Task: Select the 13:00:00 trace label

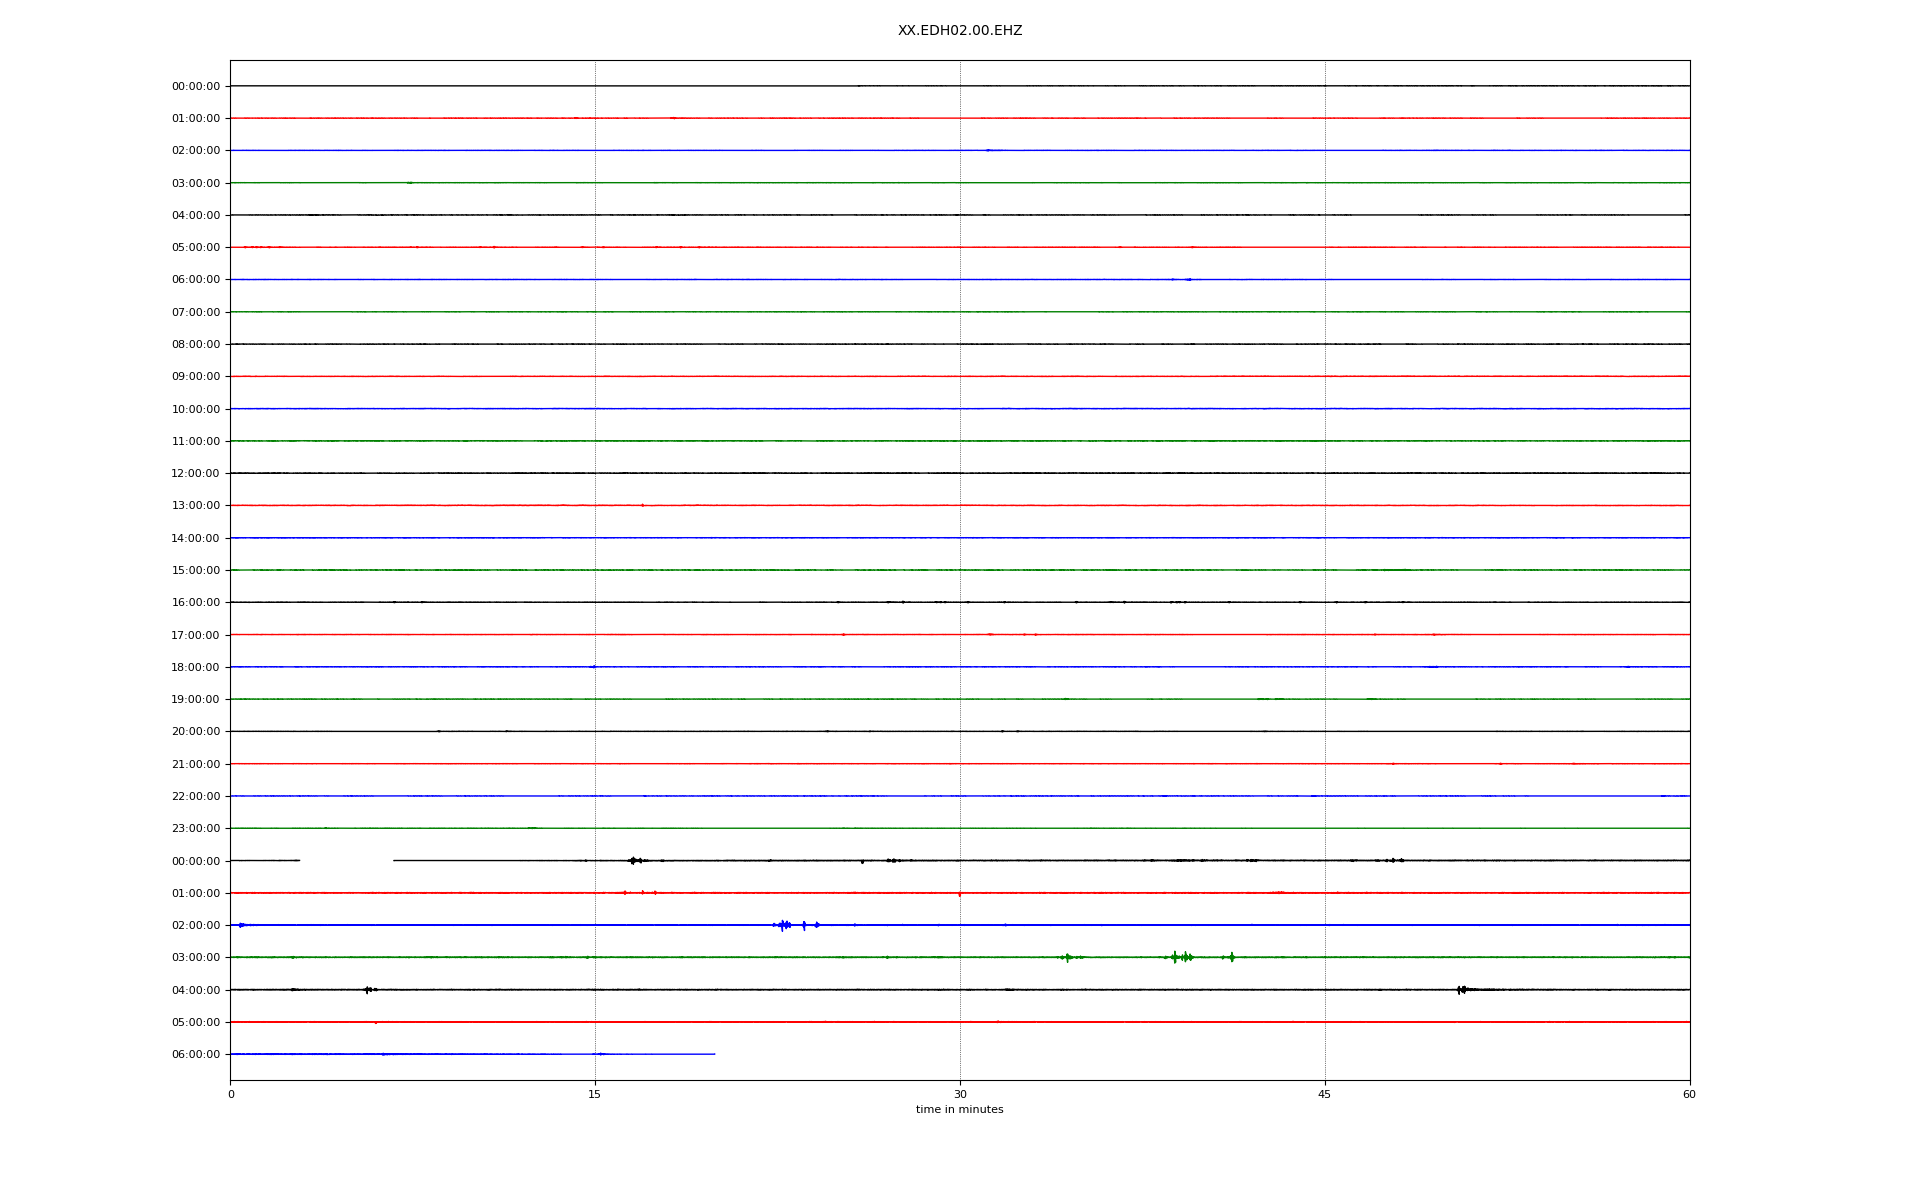Action: coord(196,506)
